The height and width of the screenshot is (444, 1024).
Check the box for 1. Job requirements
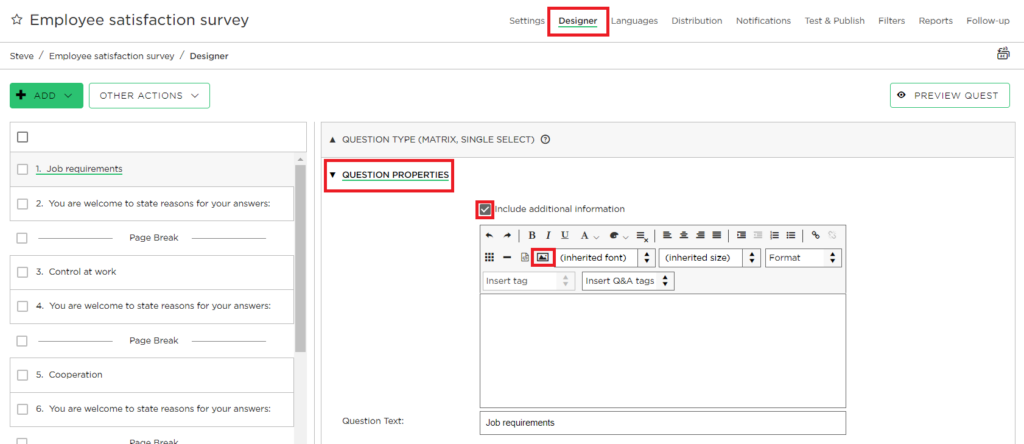(23, 169)
